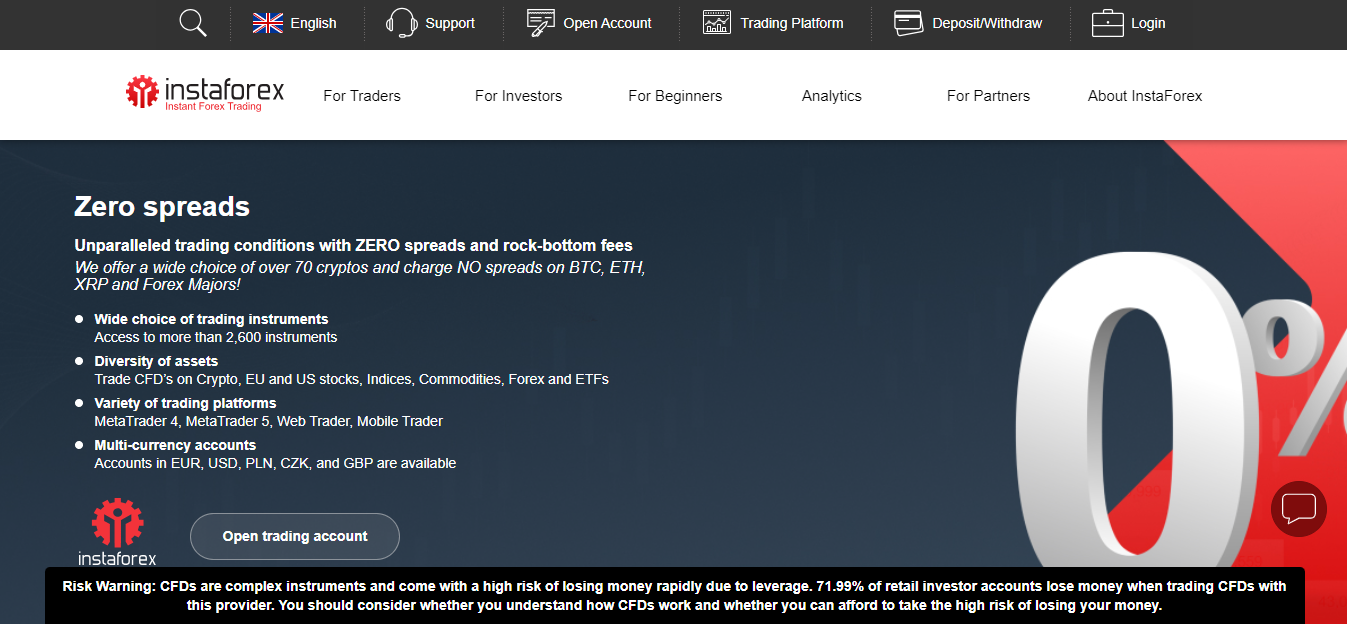Screen dimensions: 1347x624
Task: Click the Open trading account button
Action: tap(295, 536)
